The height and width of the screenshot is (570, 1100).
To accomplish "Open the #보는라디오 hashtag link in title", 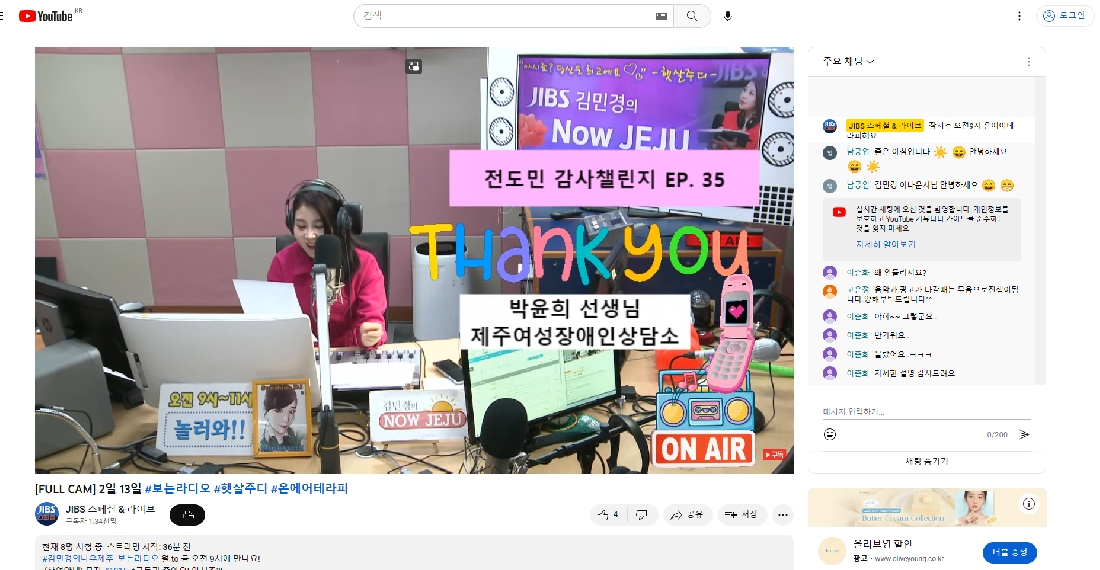I will pos(177,488).
